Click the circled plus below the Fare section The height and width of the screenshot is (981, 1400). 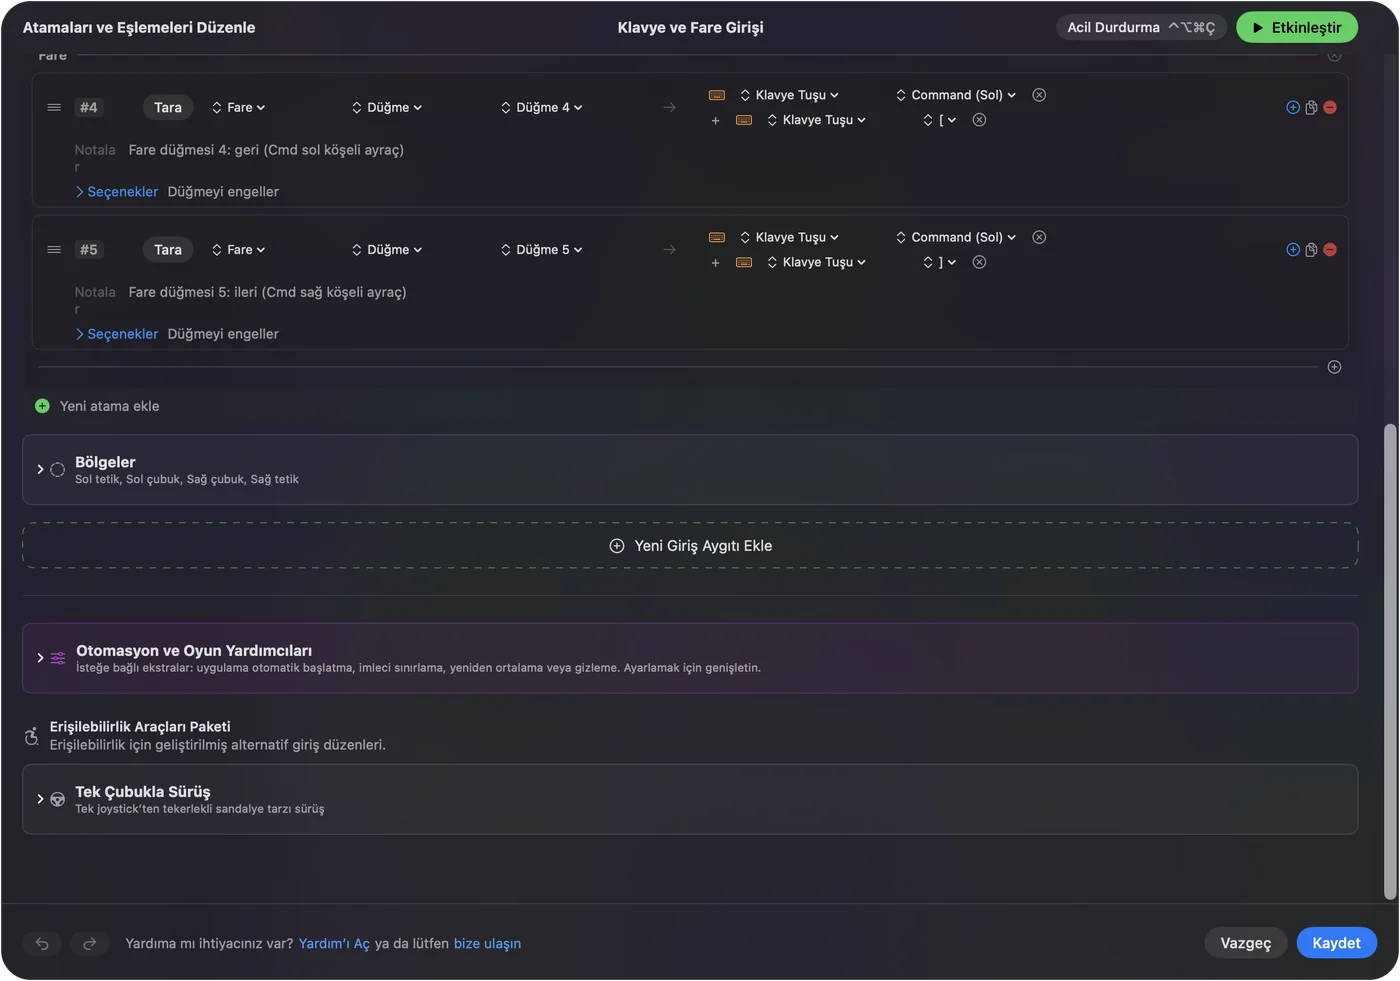tap(1334, 367)
